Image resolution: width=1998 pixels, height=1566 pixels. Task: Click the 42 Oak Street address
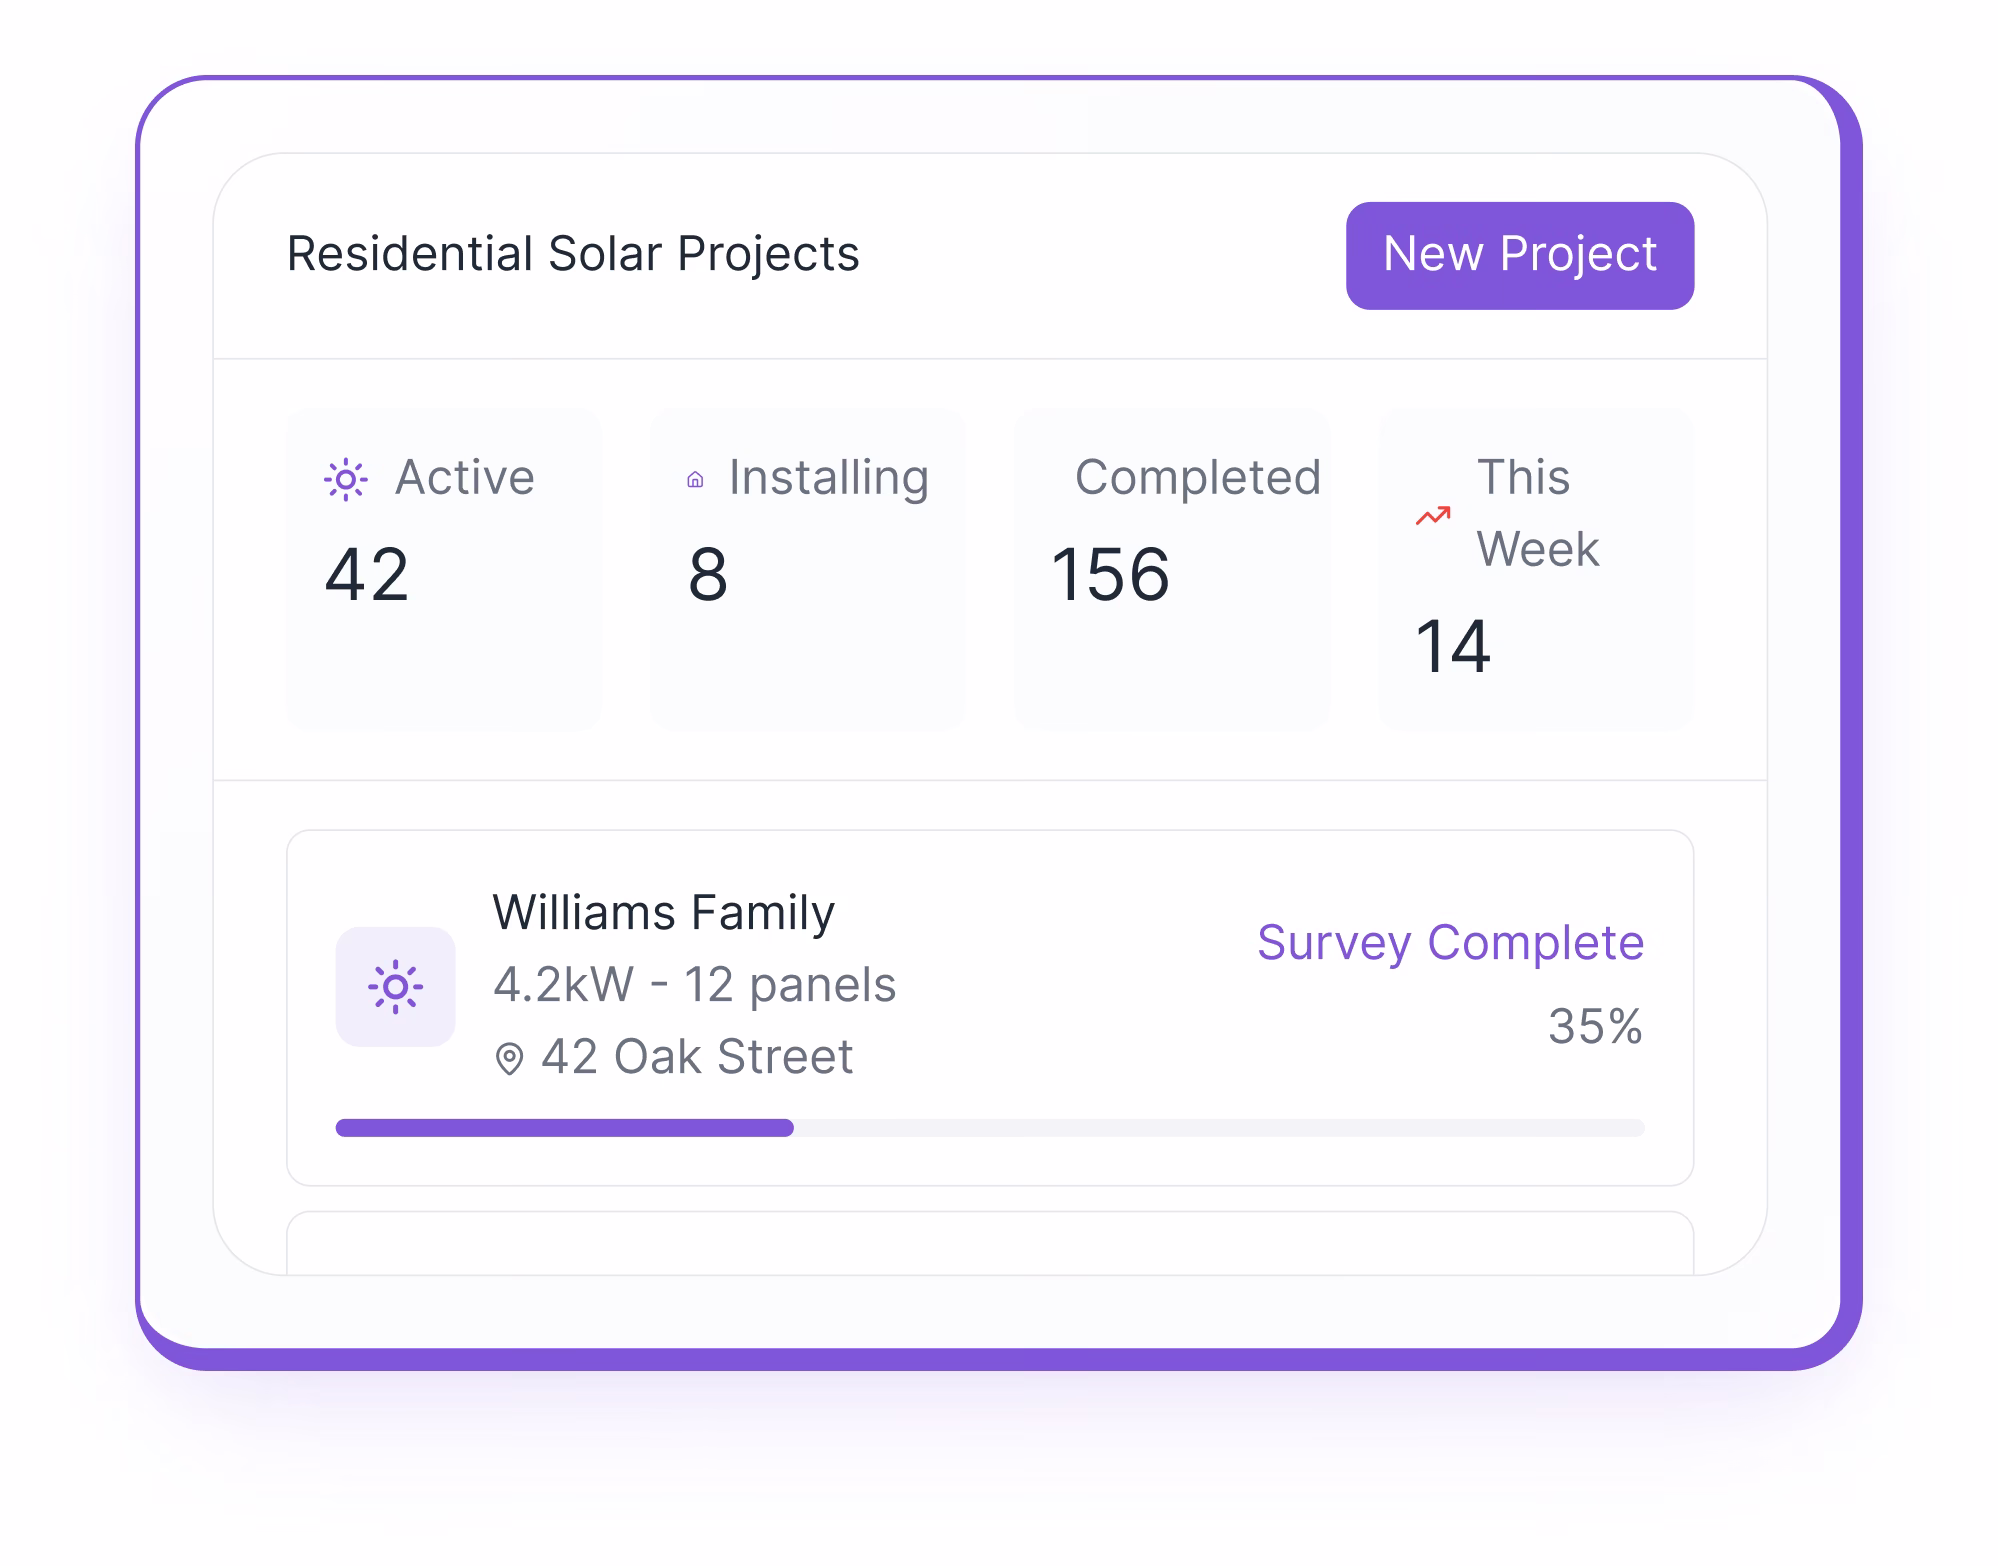pyautogui.click(x=697, y=1057)
